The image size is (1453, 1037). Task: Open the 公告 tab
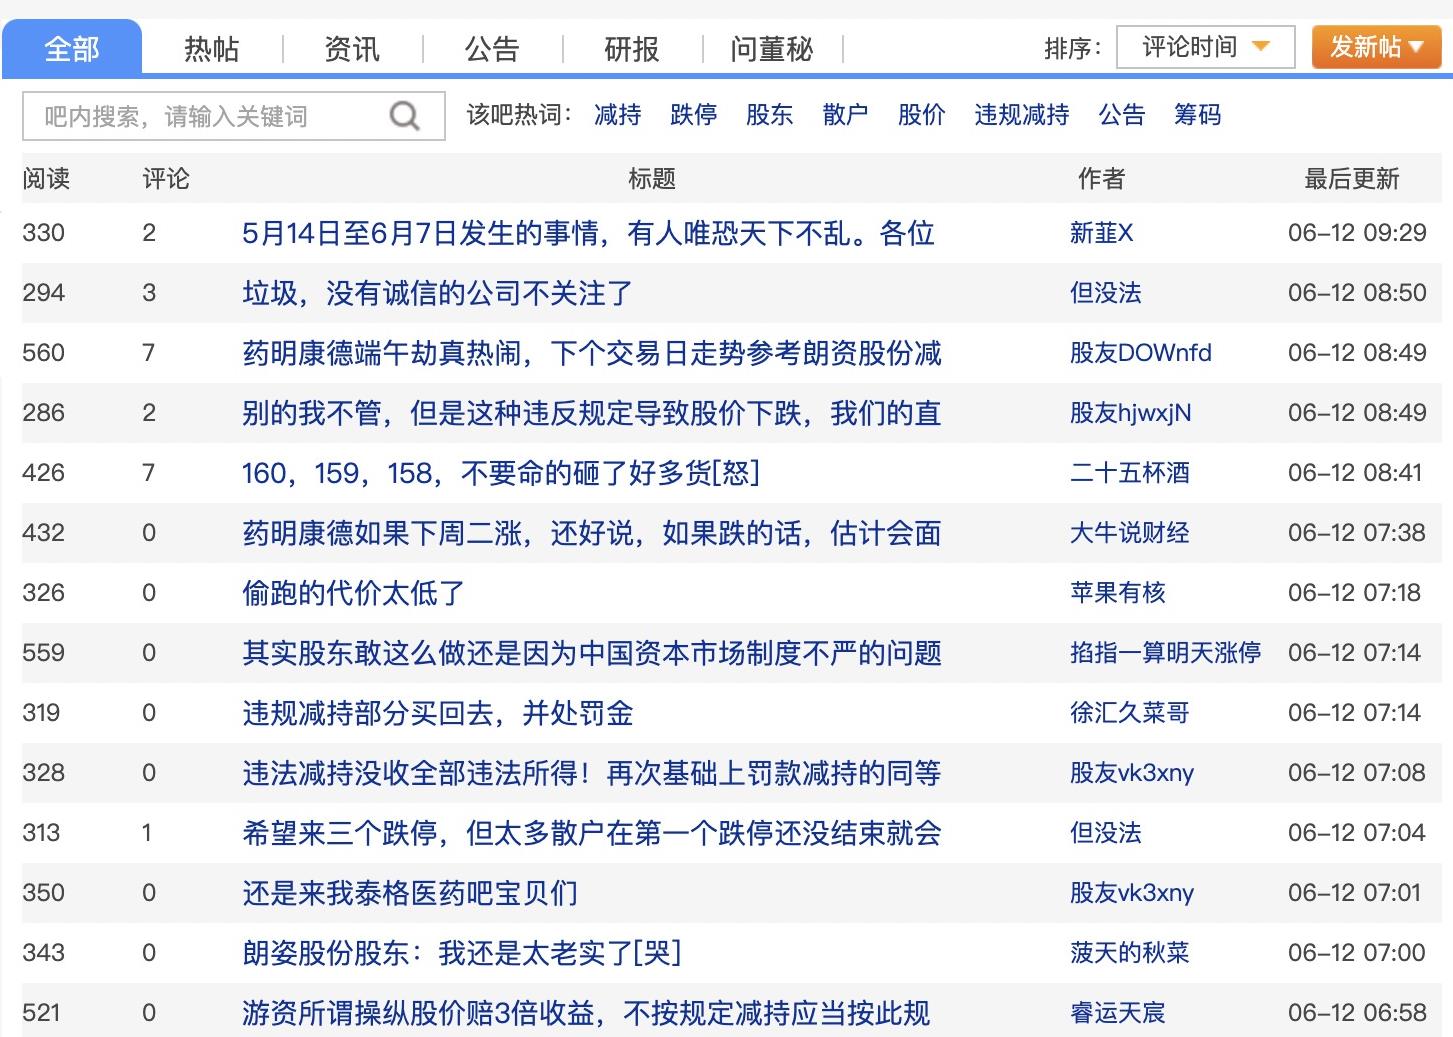tap(492, 49)
